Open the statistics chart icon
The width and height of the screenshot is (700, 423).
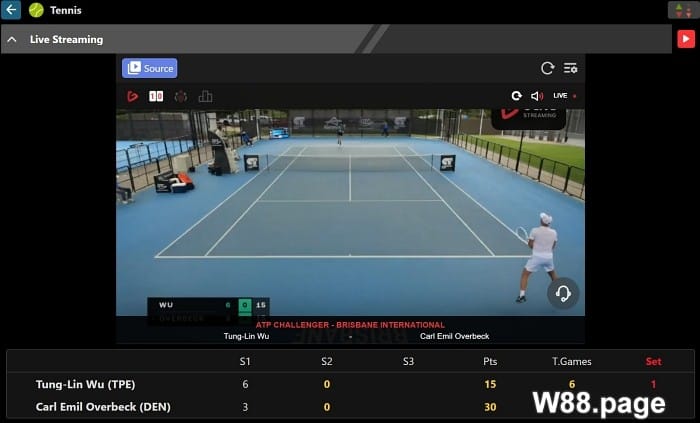pos(205,96)
